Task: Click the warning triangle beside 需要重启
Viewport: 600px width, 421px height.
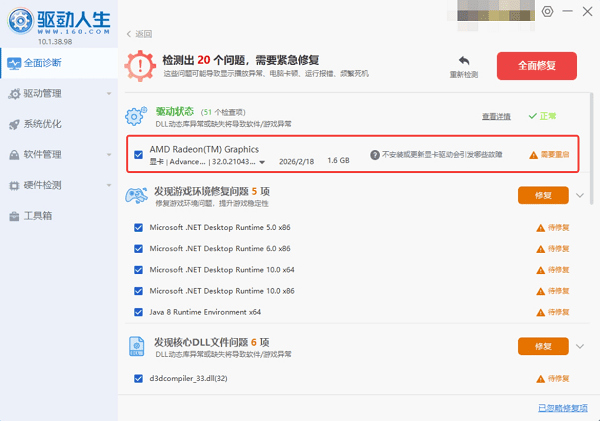Action: click(x=533, y=155)
